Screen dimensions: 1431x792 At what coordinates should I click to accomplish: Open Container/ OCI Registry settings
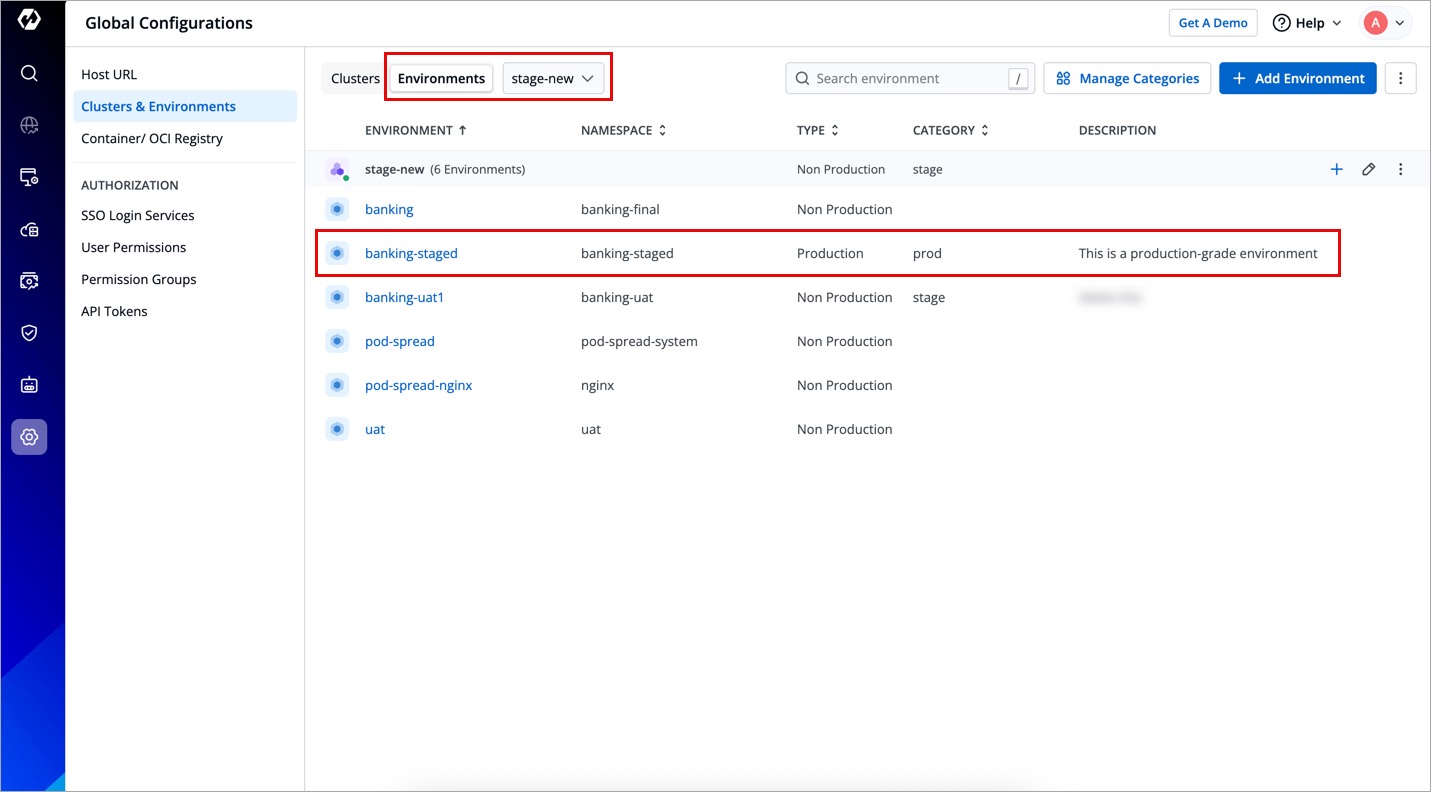(152, 138)
